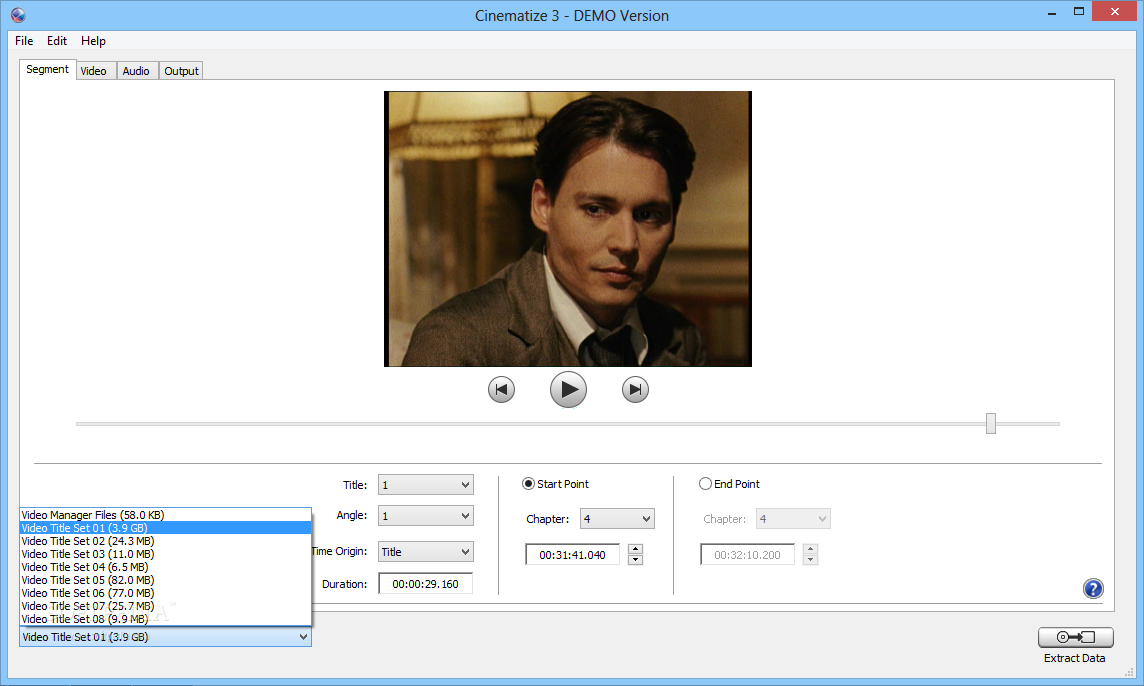Image resolution: width=1144 pixels, height=686 pixels.
Task: Switch to the Segment tab
Action: [47, 69]
